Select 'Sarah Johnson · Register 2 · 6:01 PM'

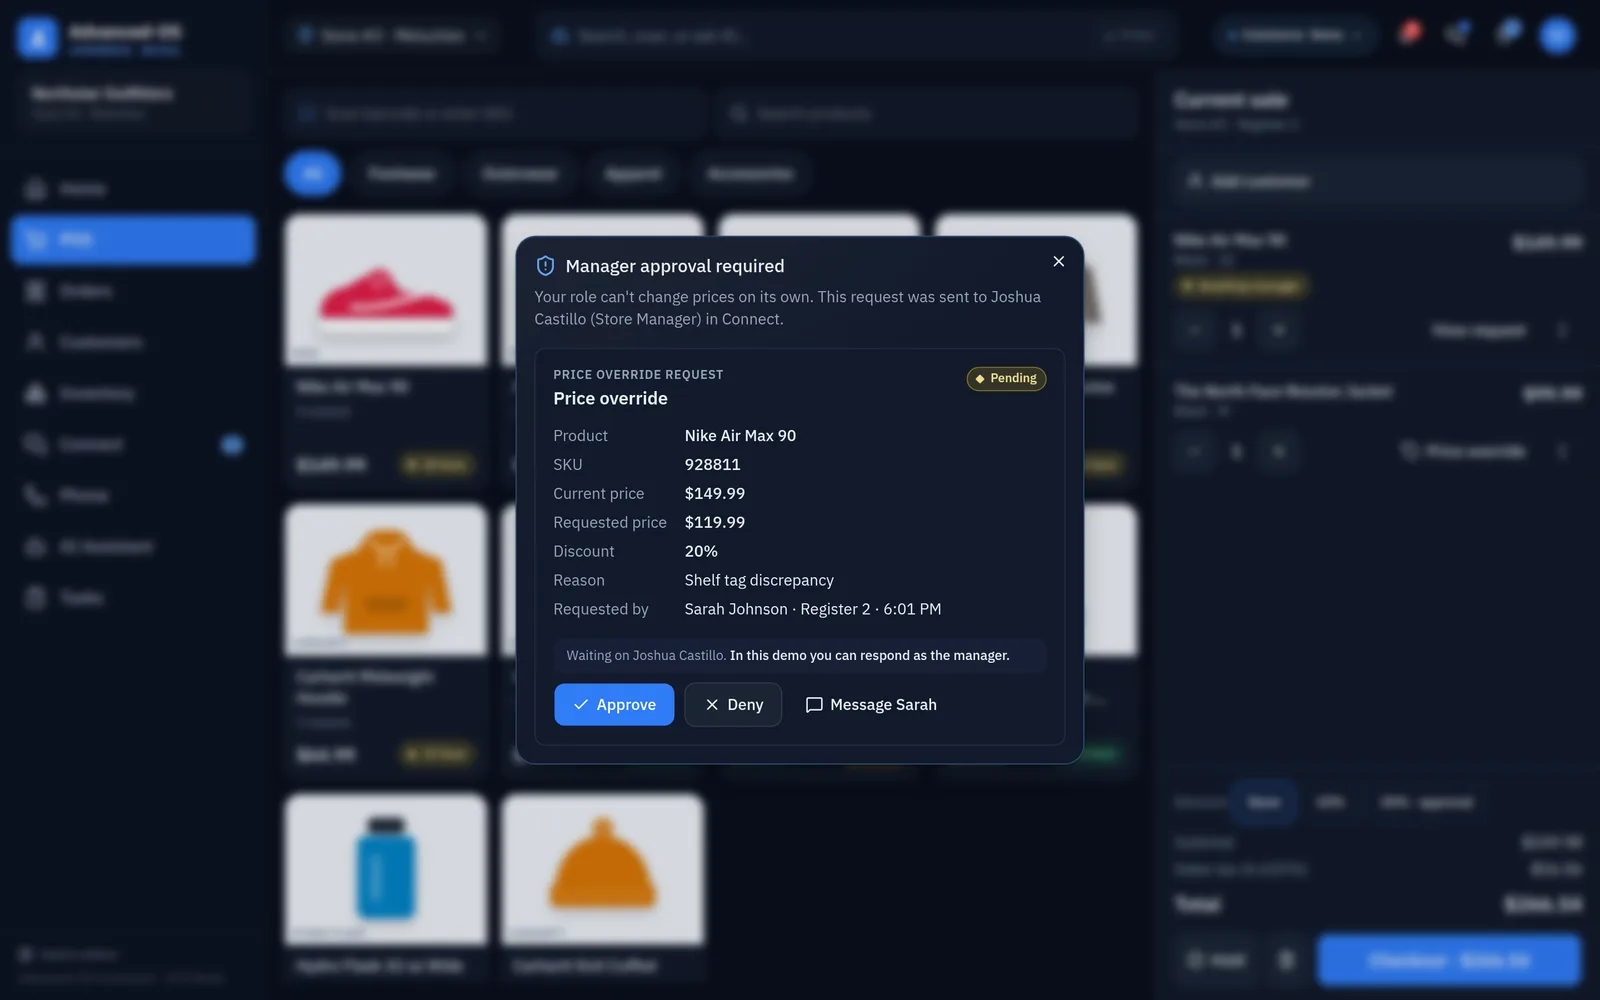click(x=813, y=610)
